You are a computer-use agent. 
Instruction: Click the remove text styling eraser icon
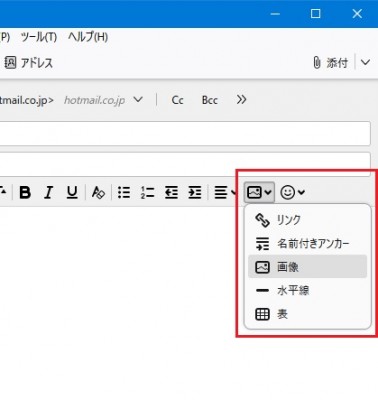98,192
